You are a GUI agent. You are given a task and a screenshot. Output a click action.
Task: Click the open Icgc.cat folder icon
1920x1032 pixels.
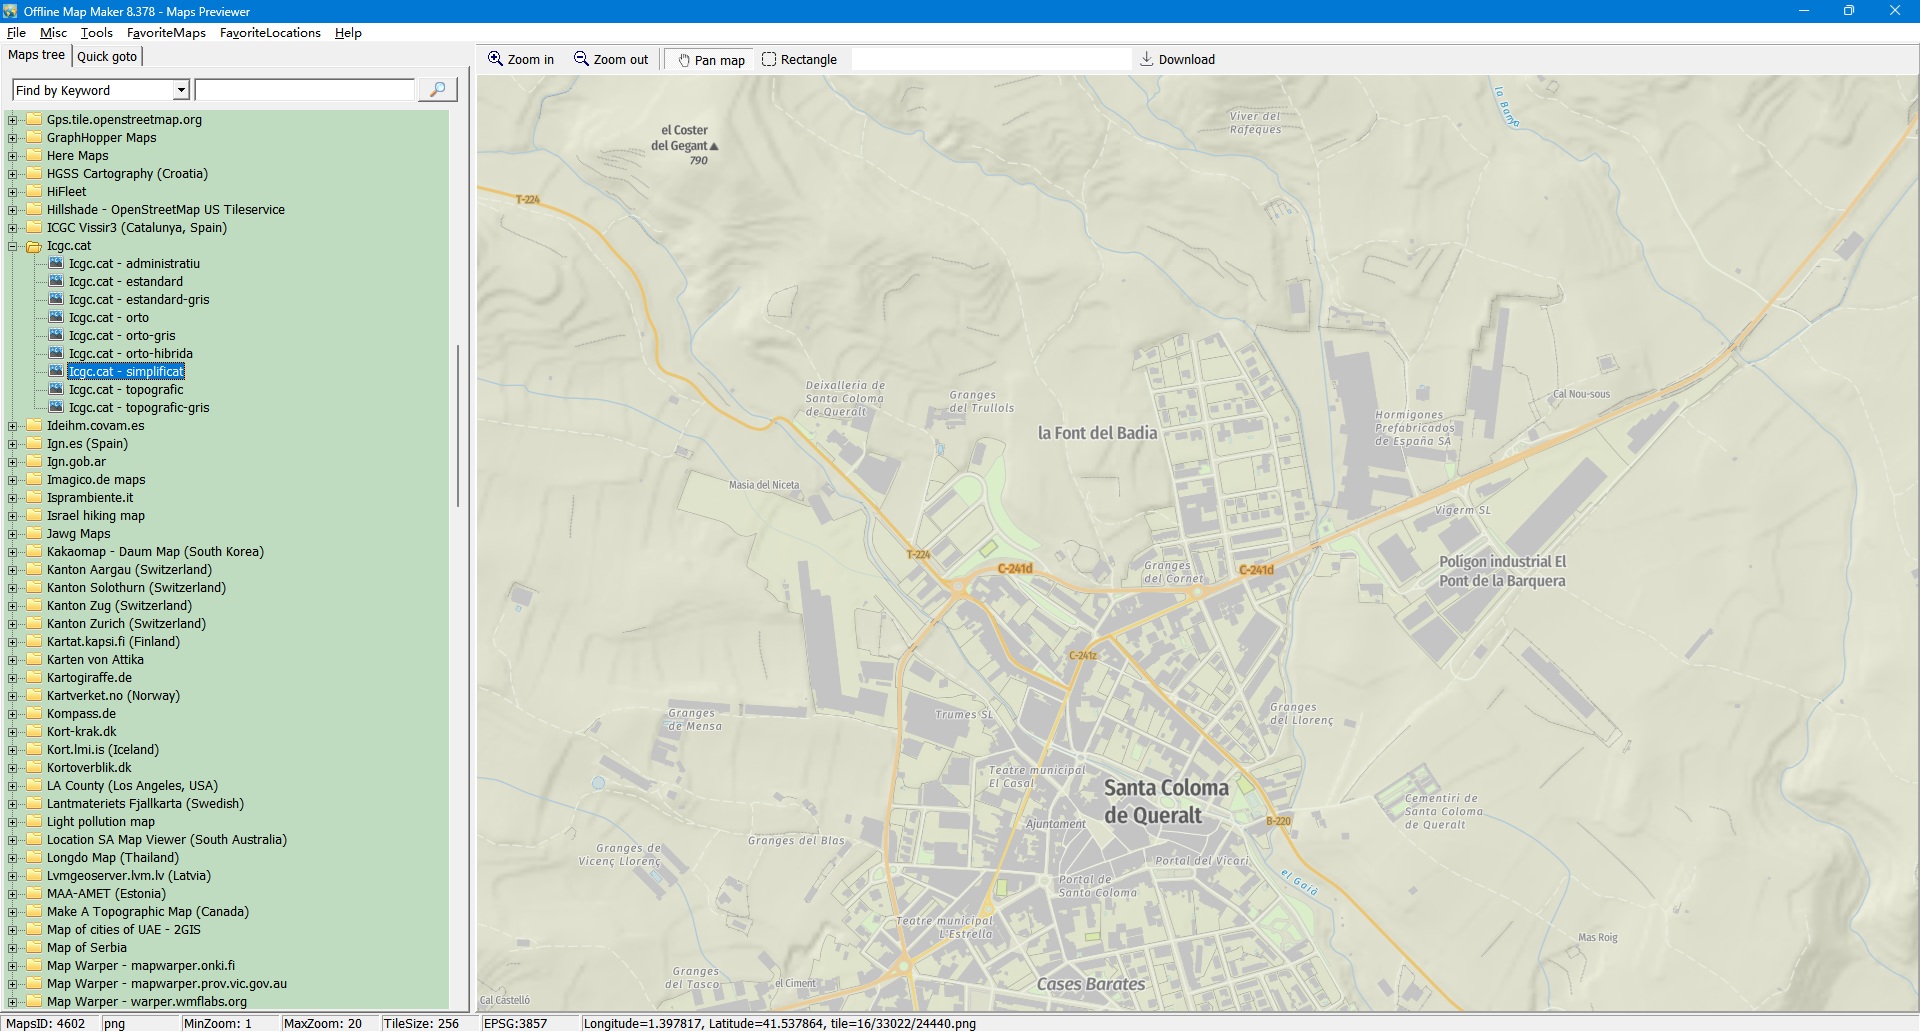pyautogui.click(x=34, y=246)
